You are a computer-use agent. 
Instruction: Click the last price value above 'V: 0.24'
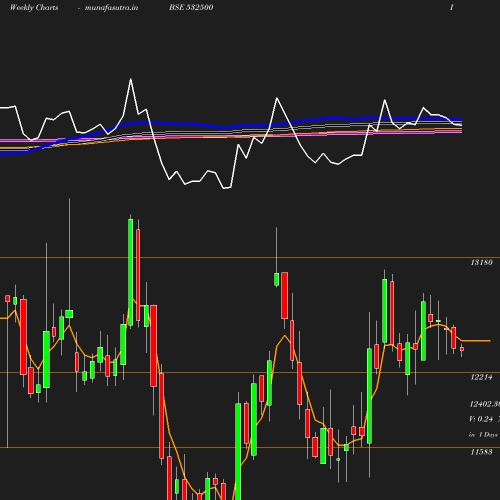[485, 404]
